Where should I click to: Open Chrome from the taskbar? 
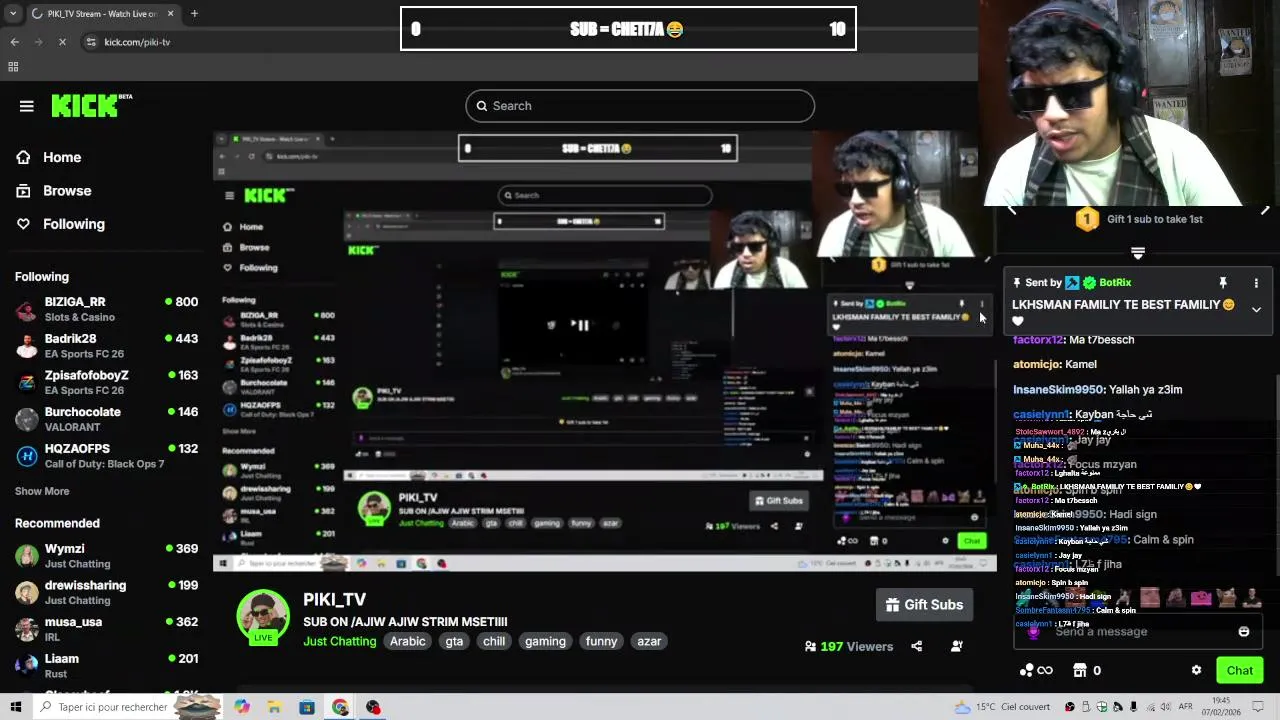tap(340, 707)
